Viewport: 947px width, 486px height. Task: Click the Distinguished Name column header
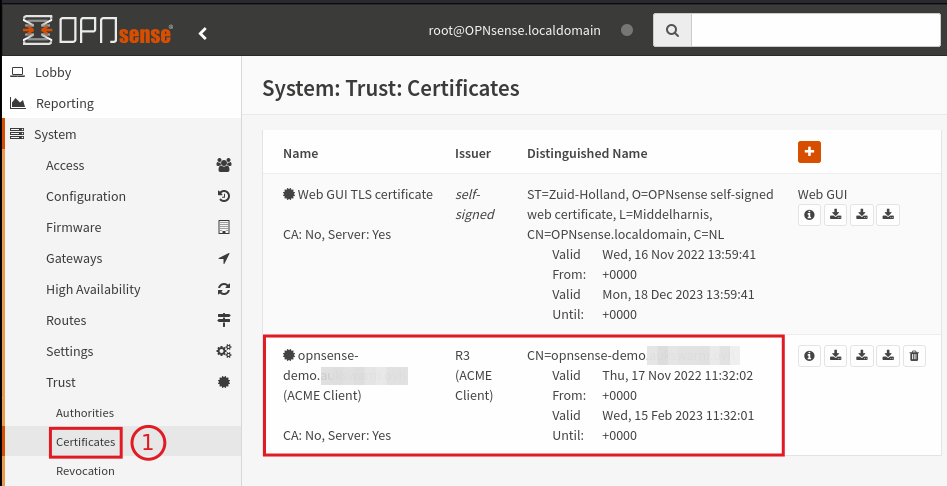click(x=587, y=153)
